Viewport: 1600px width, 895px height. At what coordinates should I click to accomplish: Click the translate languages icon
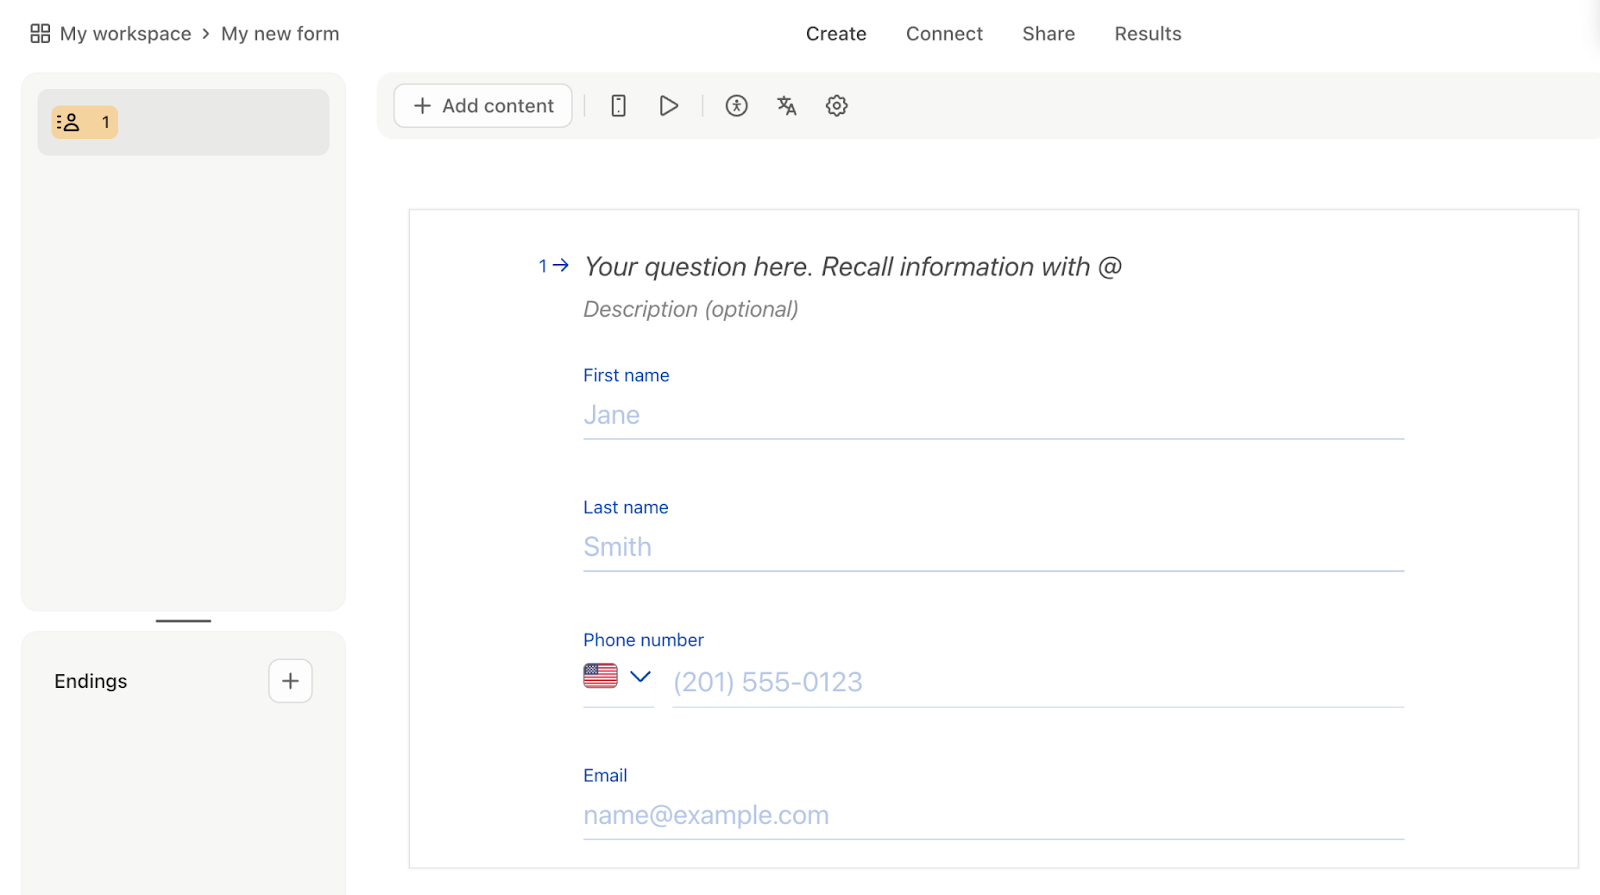click(x=787, y=106)
